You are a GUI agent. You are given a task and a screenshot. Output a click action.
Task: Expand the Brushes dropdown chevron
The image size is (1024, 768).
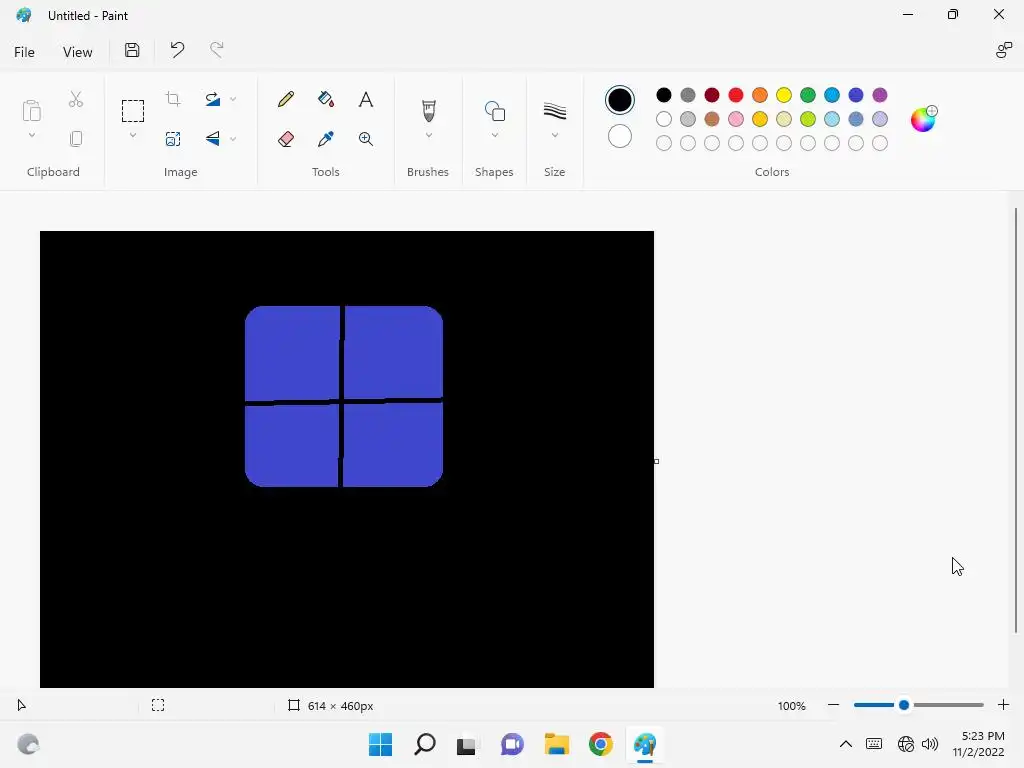click(428, 135)
